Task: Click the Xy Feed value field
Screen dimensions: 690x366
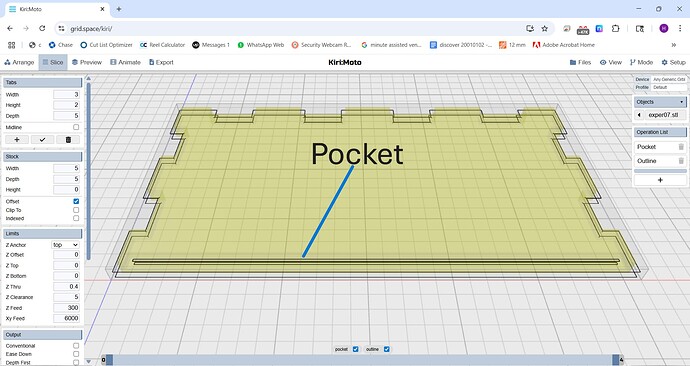Action: click(66, 318)
